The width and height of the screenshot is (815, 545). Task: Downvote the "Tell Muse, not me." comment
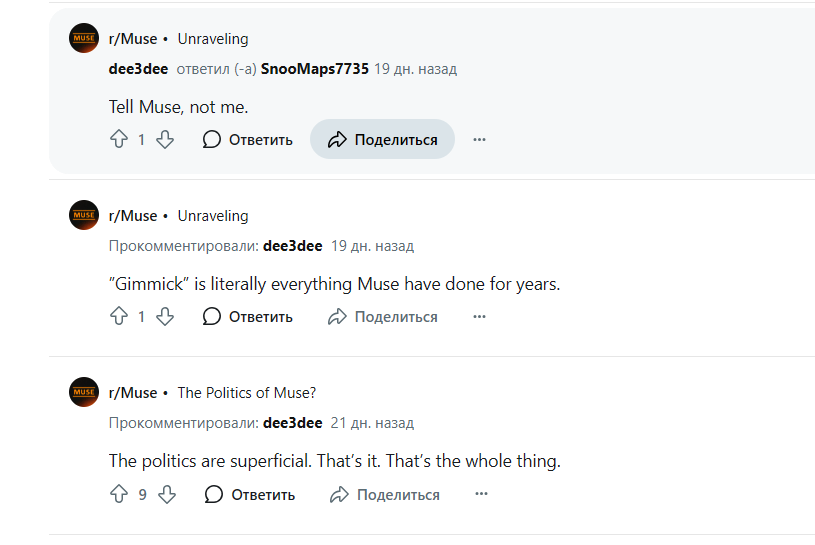point(166,140)
